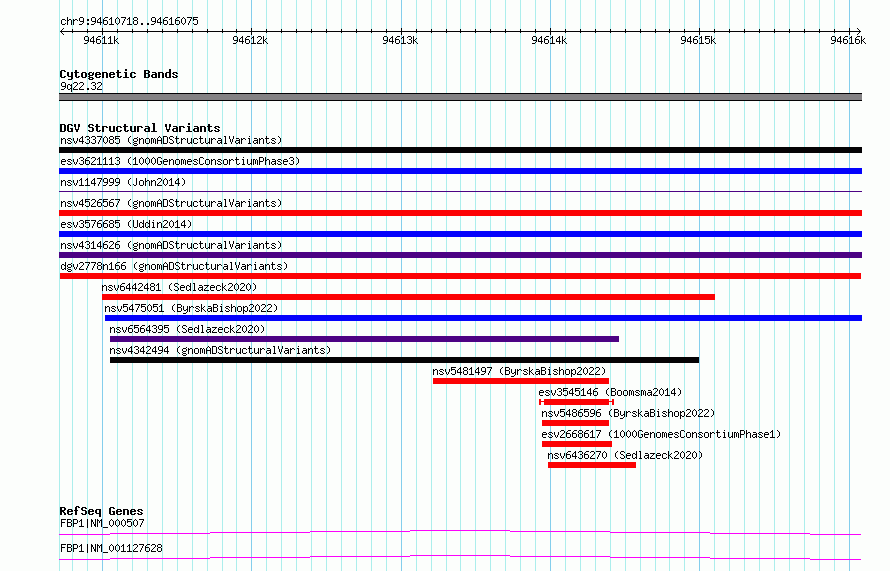This screenshot has width=890, height=571.
Task: Click the purple nsv6564395 variant bar
Action: click(364, 339)
